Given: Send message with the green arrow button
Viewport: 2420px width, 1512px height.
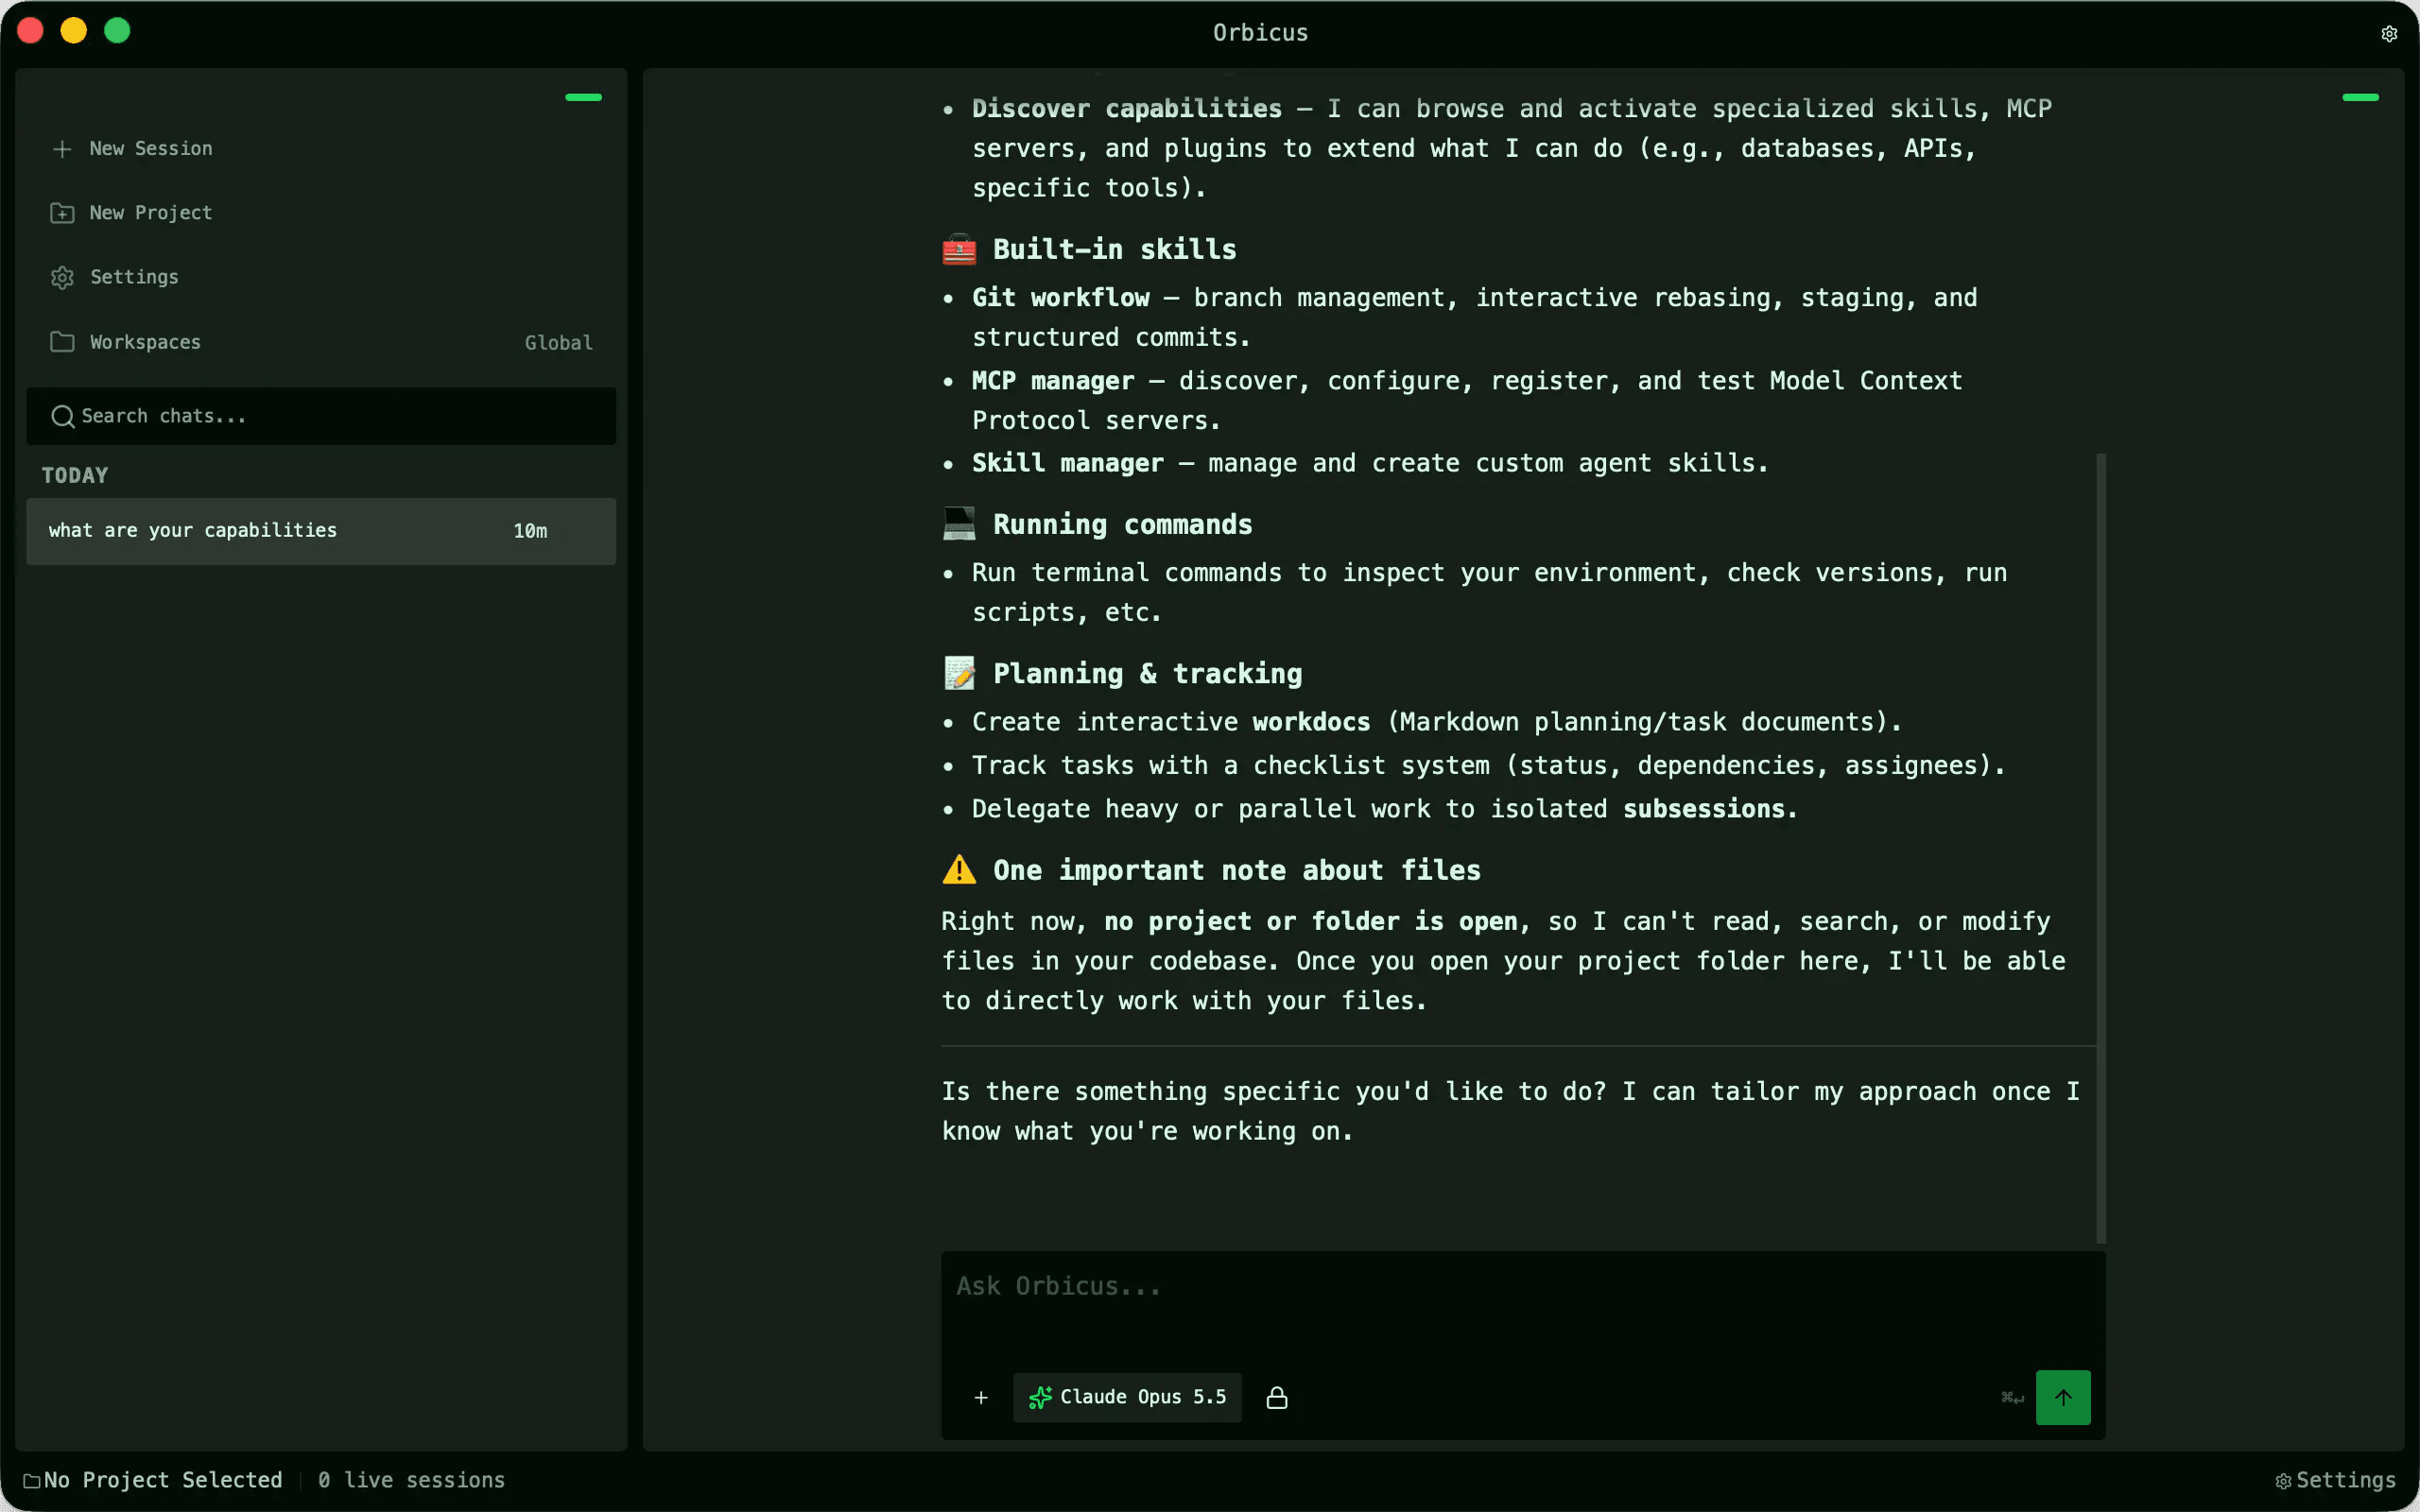Looking at the screenshot, I should [2063, 1397].
